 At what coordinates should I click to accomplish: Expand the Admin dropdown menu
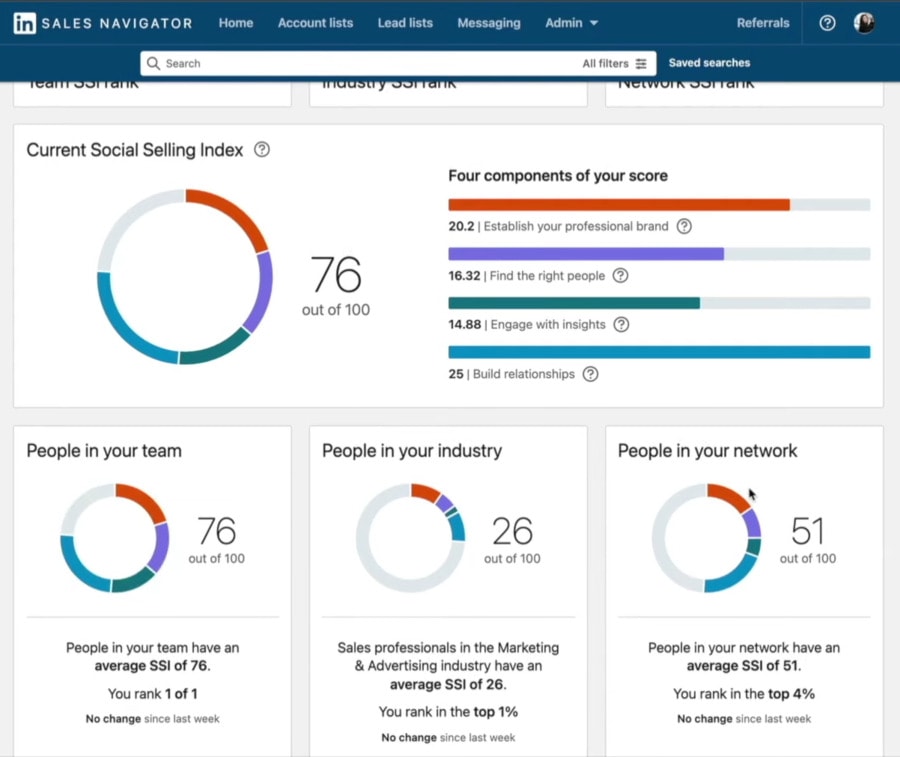tap(571, 23)
